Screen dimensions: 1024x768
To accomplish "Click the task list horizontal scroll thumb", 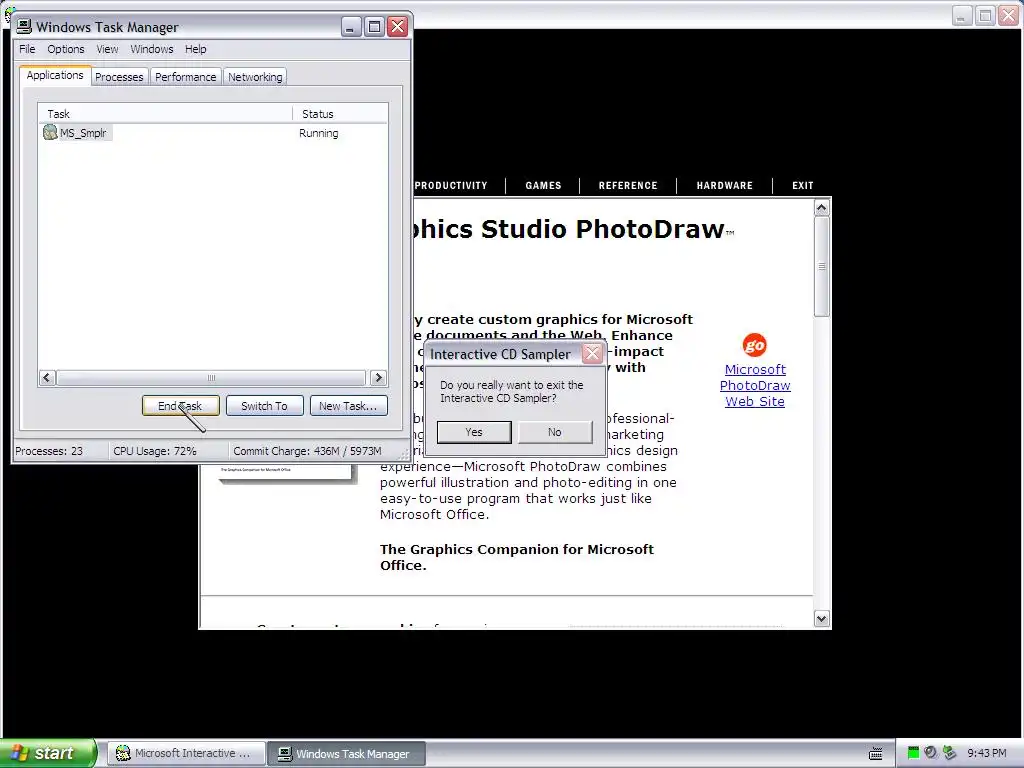I will [211, 377].
